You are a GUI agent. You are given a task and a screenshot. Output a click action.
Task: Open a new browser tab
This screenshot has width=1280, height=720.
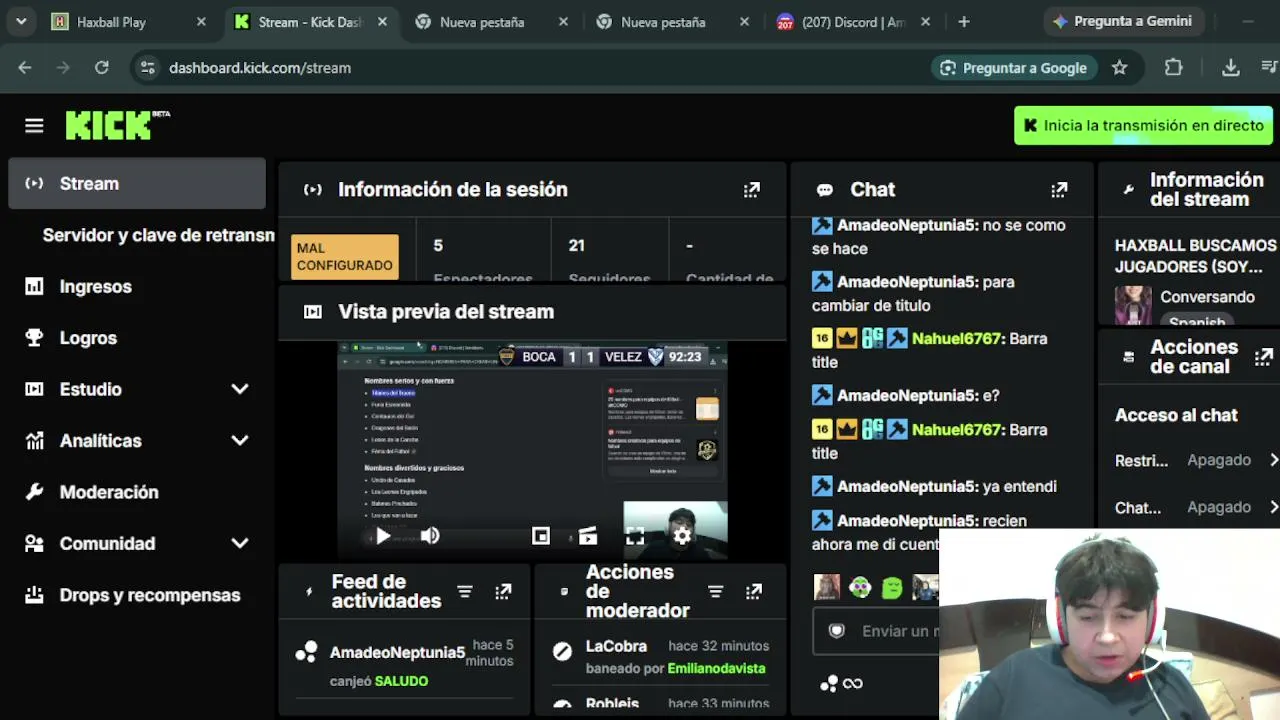point(964,22)
